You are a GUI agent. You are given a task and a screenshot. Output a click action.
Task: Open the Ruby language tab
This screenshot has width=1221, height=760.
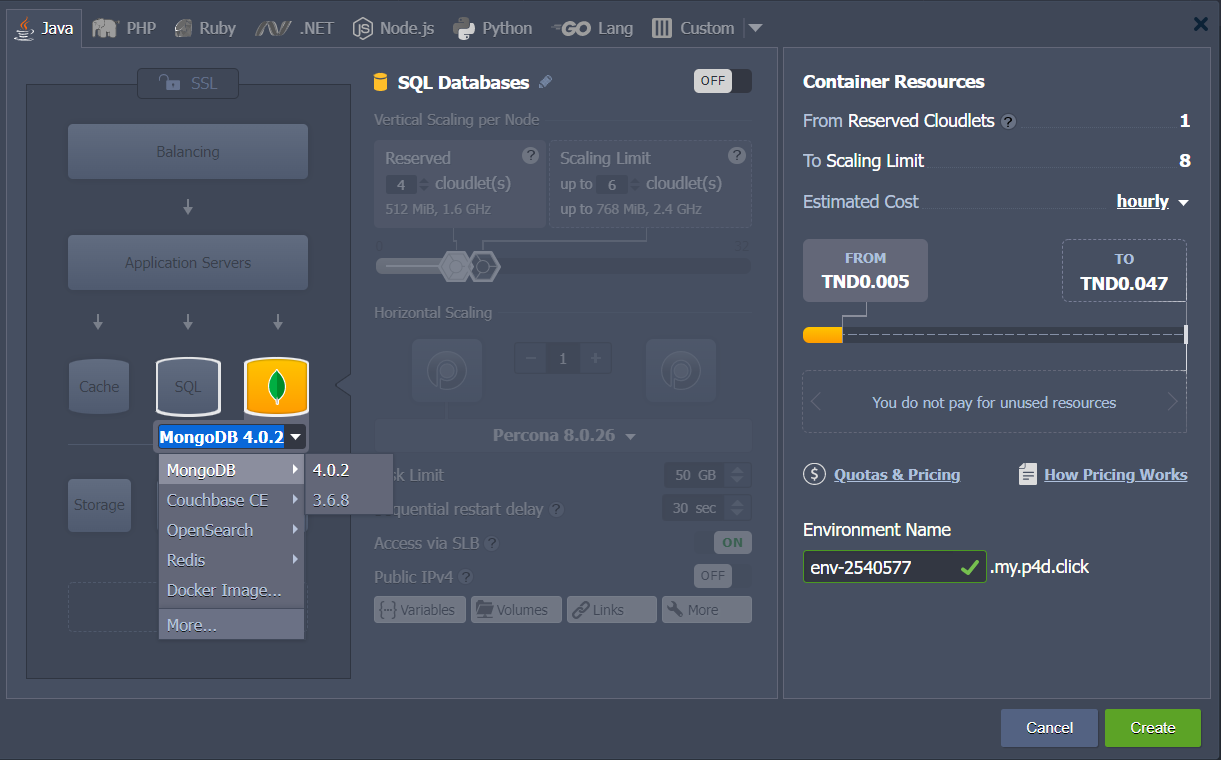pyautogui.click(x=205, y=28)
